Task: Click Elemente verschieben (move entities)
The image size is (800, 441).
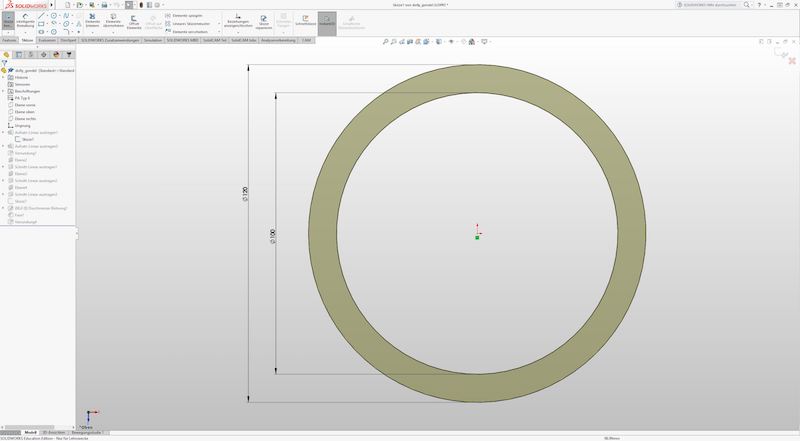Action: [186, 32]
